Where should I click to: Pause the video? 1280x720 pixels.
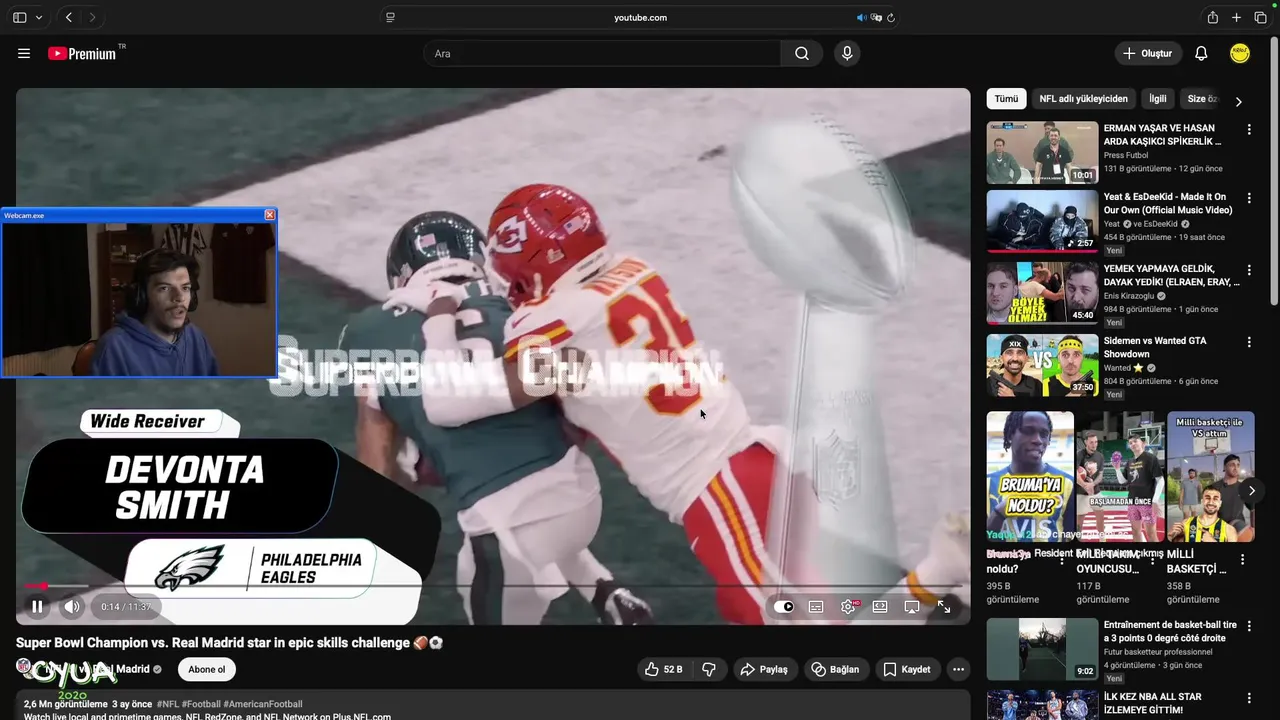[x=37, y=606]
